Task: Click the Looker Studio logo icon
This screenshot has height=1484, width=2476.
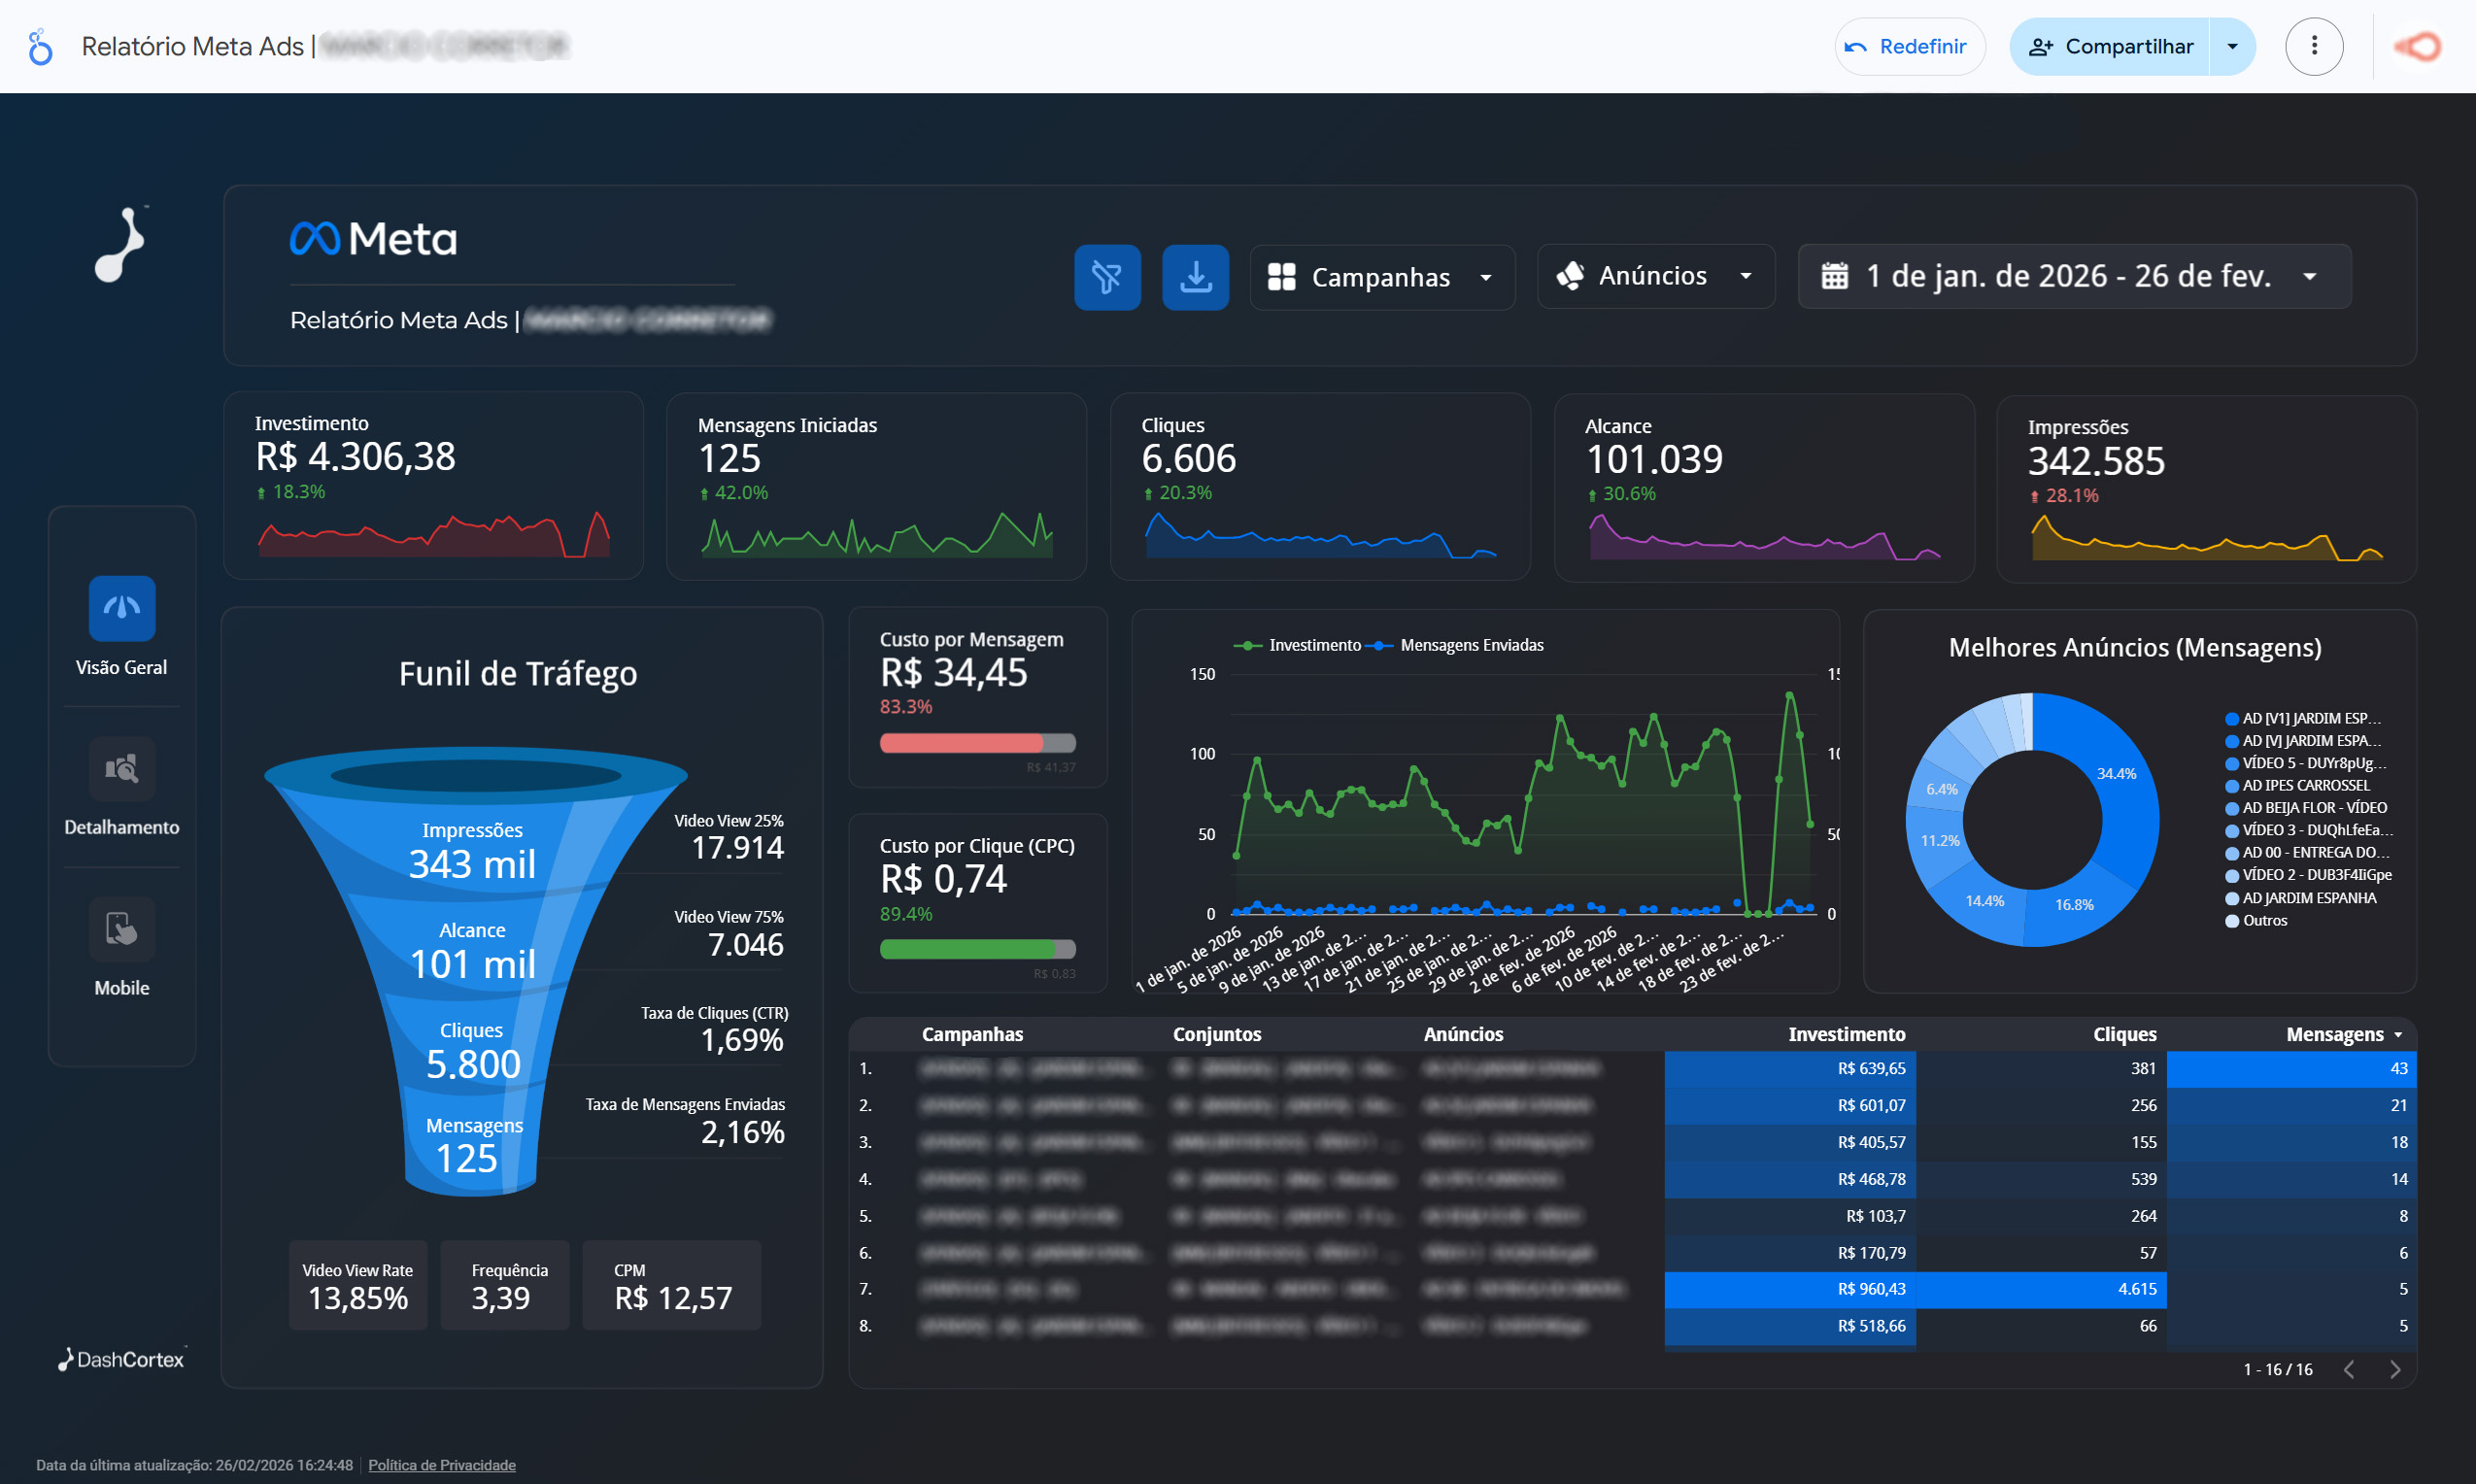Action: (40, 46)
